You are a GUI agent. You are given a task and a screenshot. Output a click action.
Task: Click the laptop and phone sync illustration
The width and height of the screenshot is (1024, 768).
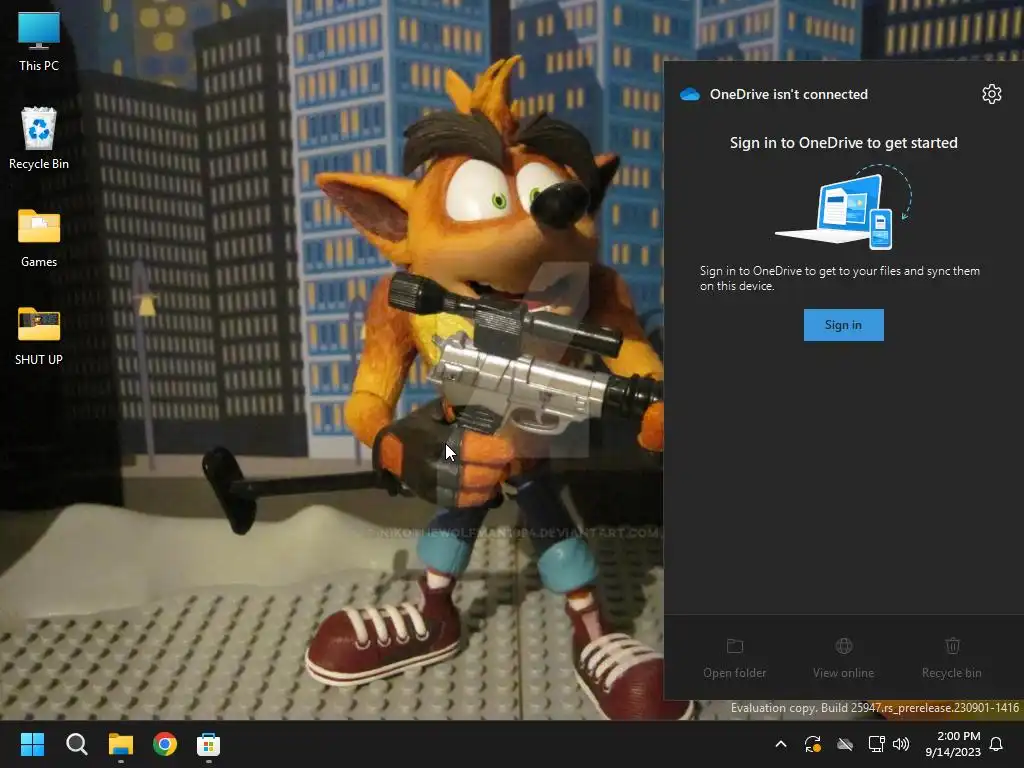843,207
